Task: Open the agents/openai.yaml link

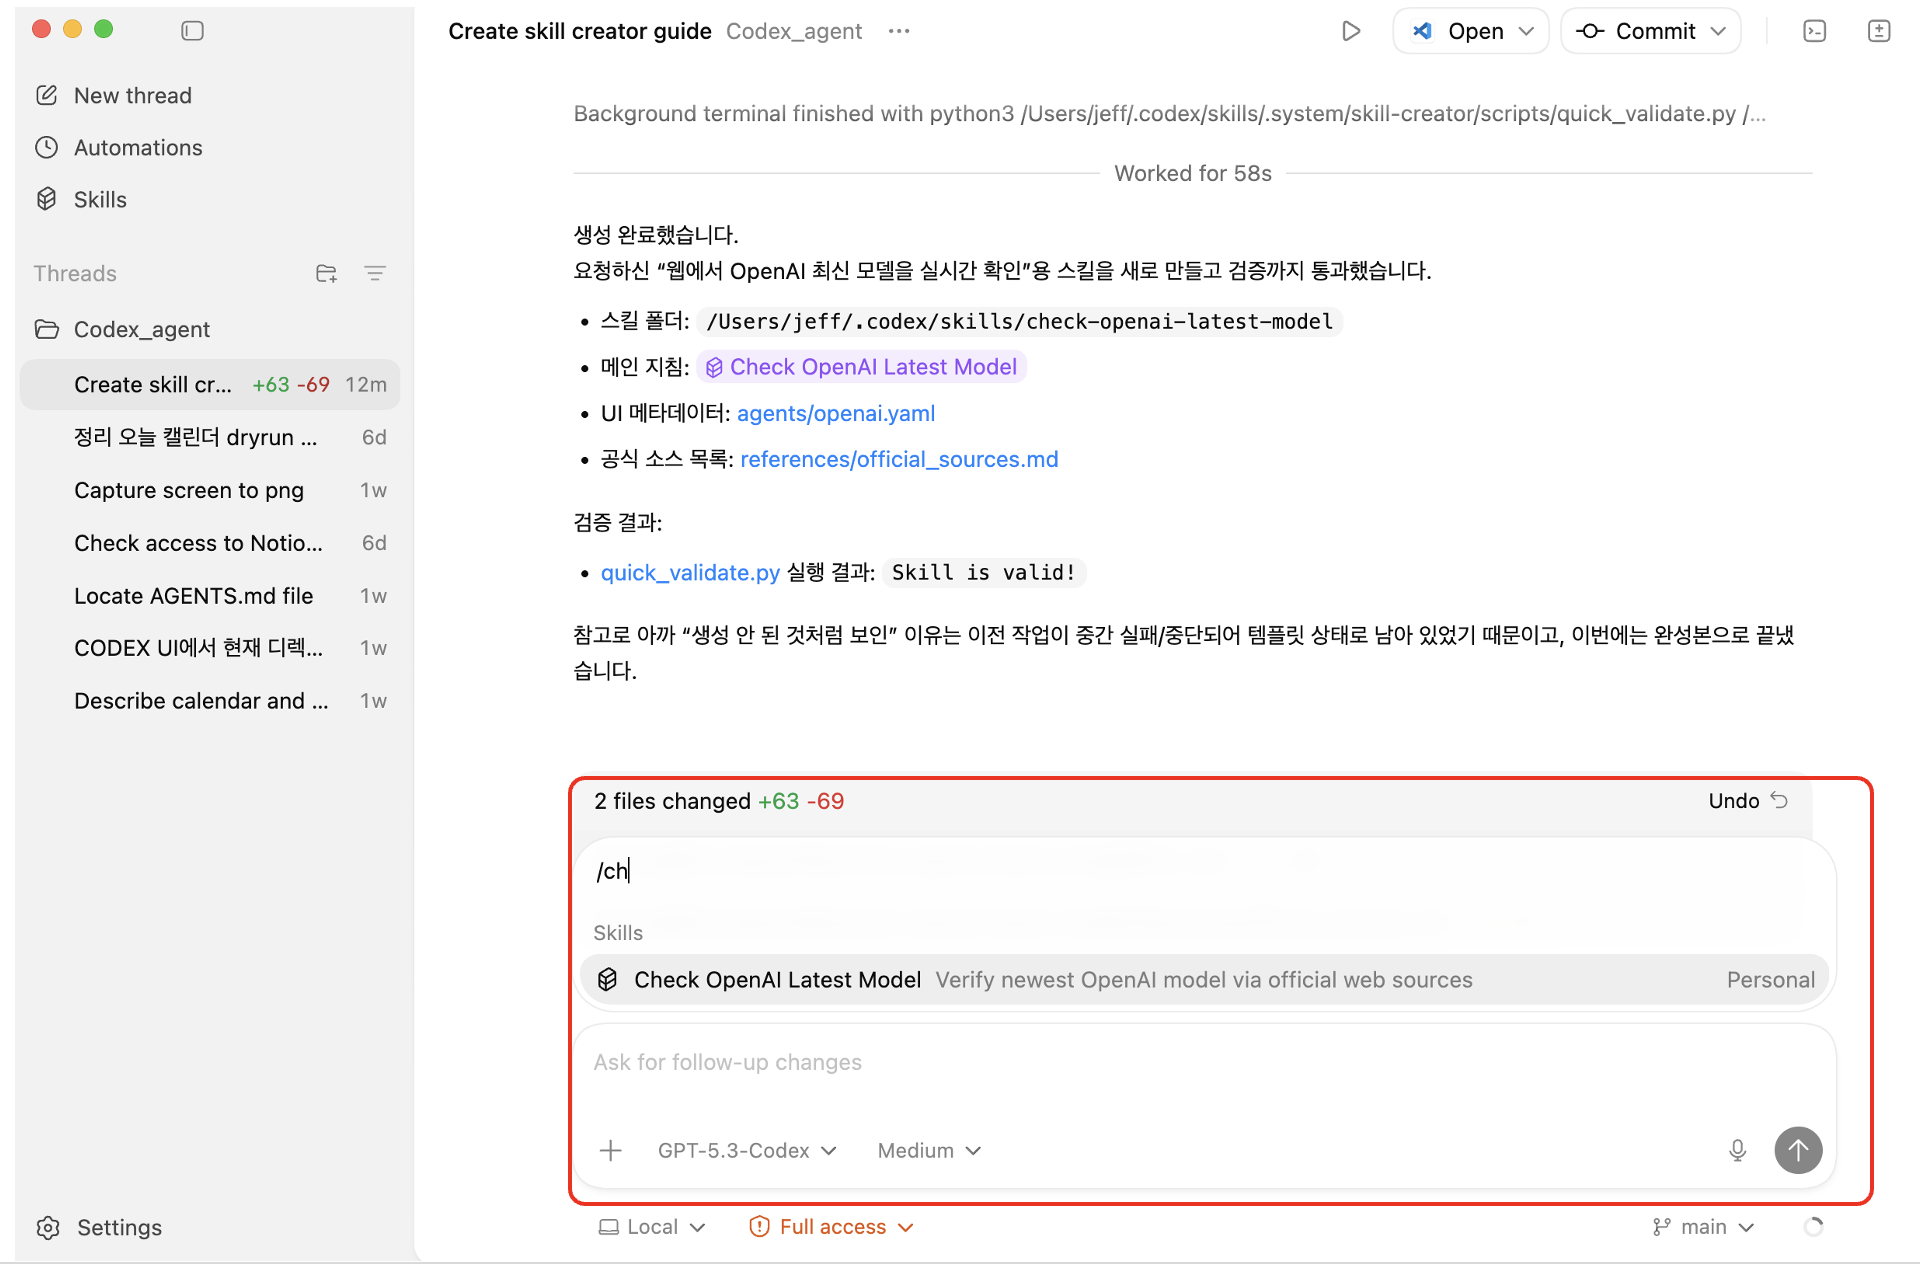Action: 836,413
